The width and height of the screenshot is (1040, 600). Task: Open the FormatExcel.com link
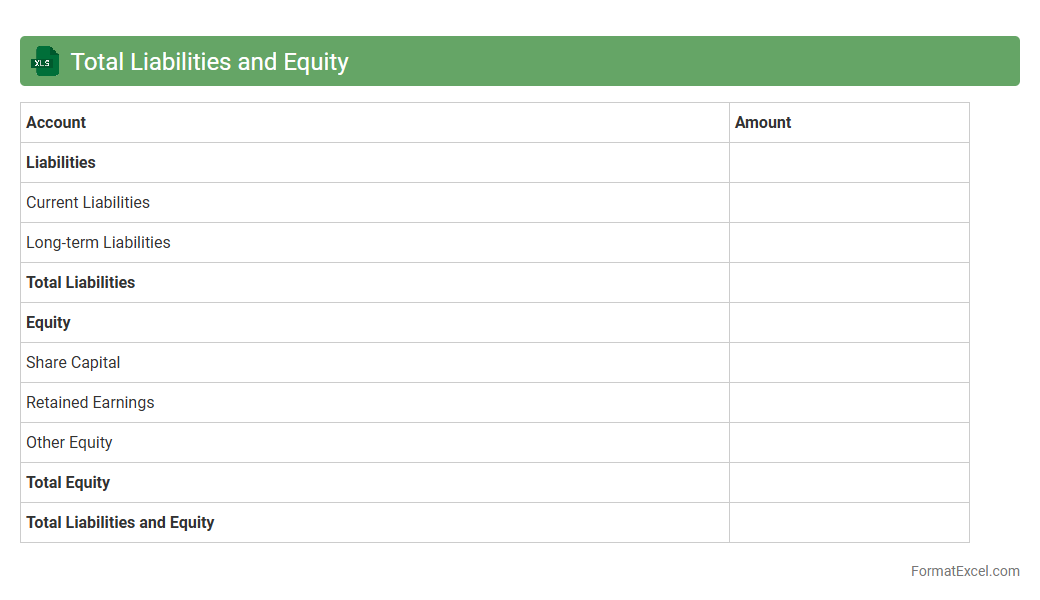pyautogui.click(x=964, y=571)
